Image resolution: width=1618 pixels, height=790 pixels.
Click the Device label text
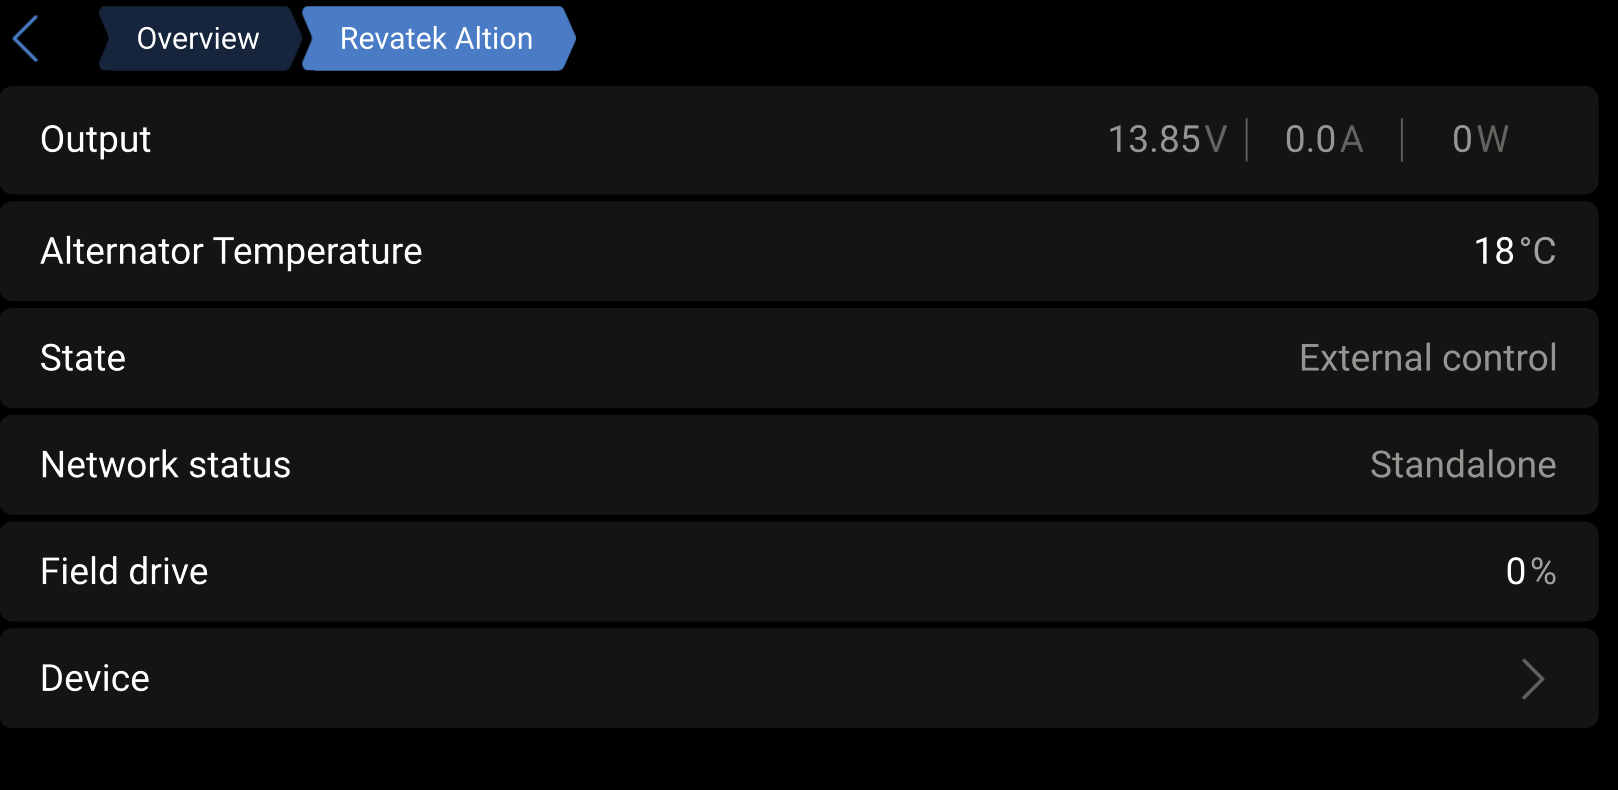95,678
